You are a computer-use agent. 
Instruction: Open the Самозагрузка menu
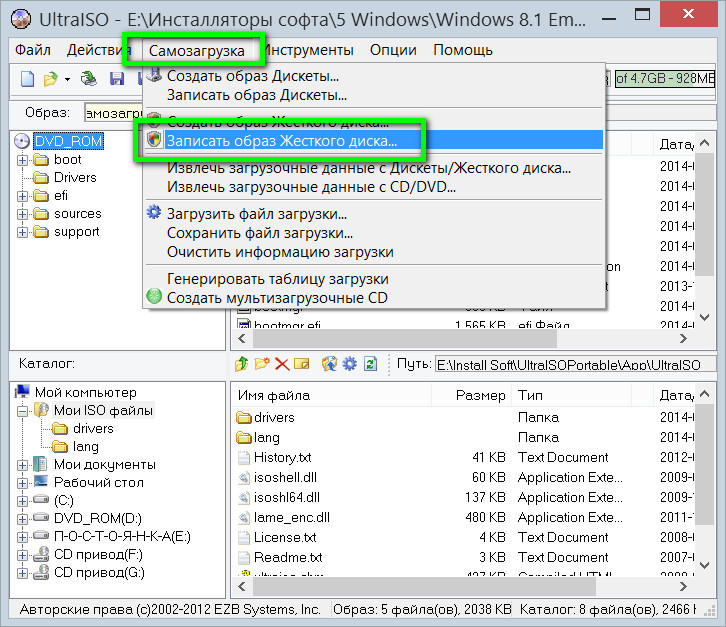(x=197, y=50)
